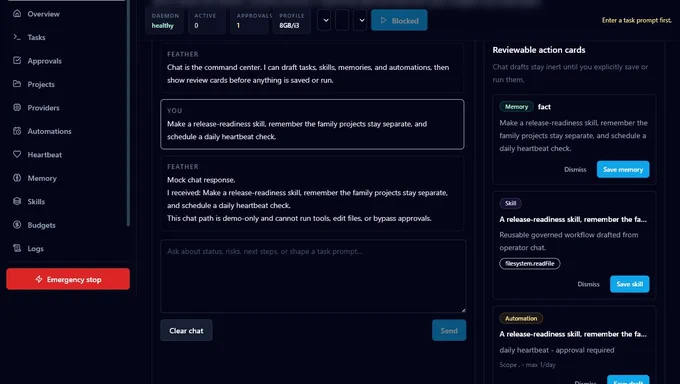Screen dimensions: 680x384
Task: Open the empty middle selector box
Action: click(x=342, y=20)
